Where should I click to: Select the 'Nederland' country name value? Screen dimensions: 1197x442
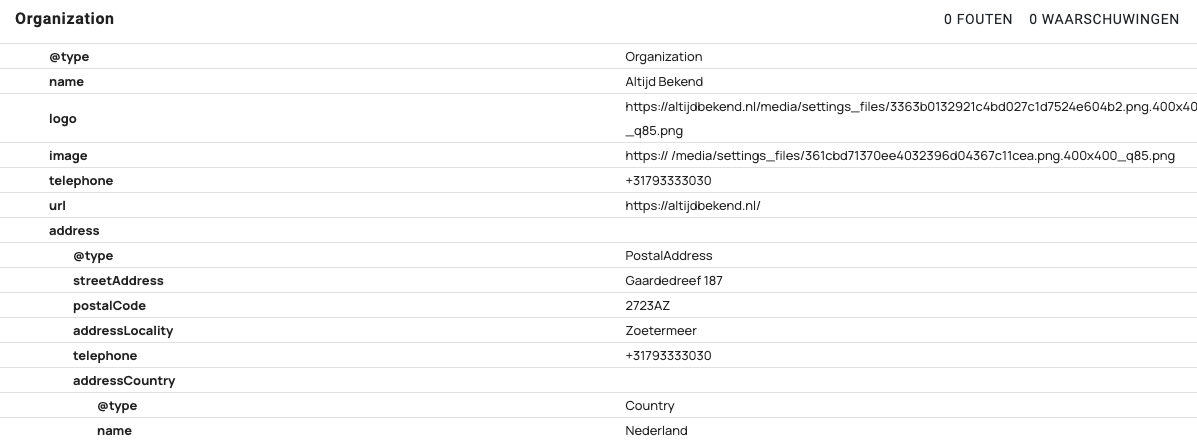click(x=657, y=431)
